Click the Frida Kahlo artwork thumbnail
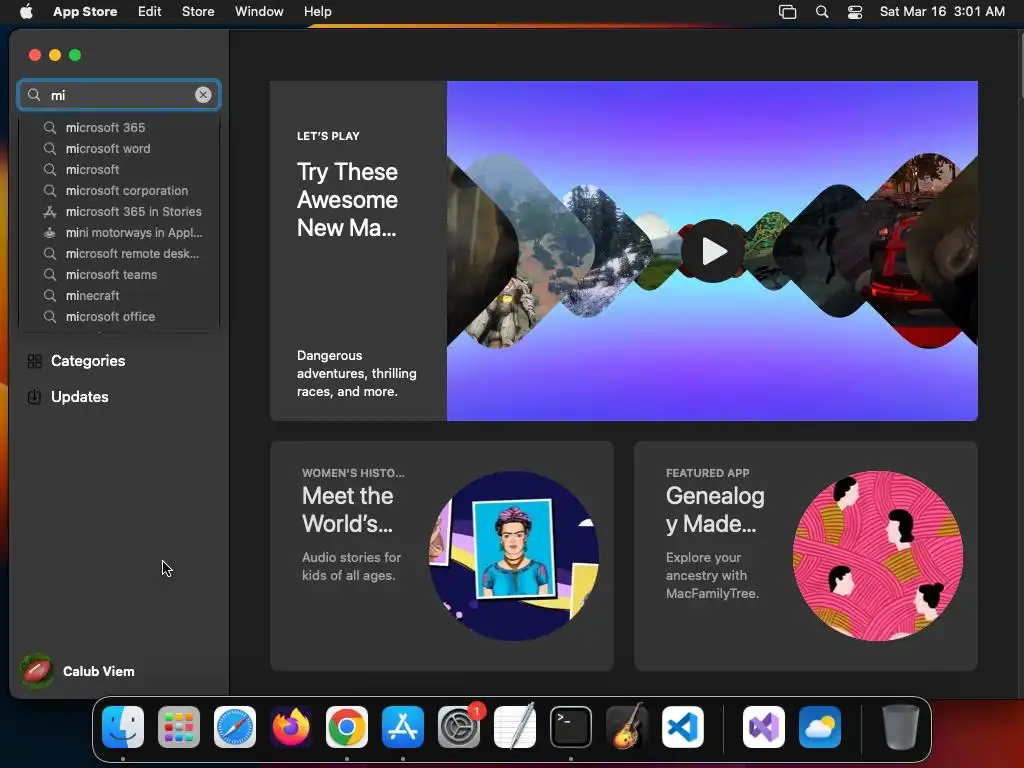The image size is (1024, 768). coord(514,555)
